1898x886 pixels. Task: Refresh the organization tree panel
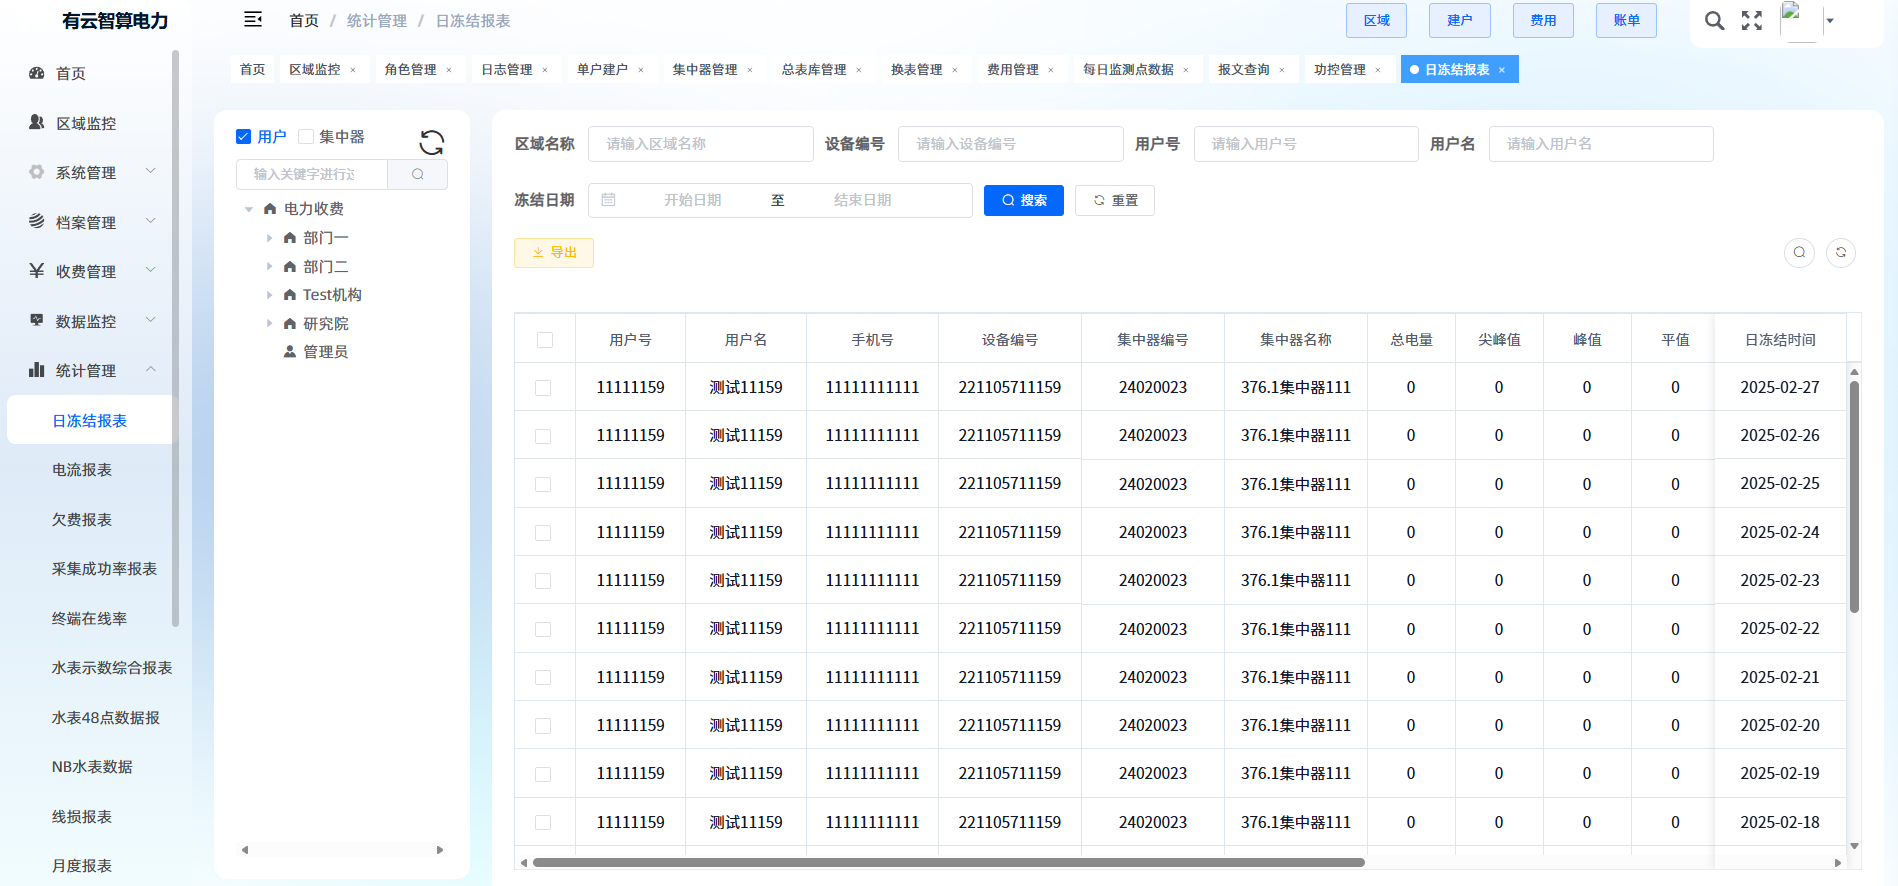[432, 143]
